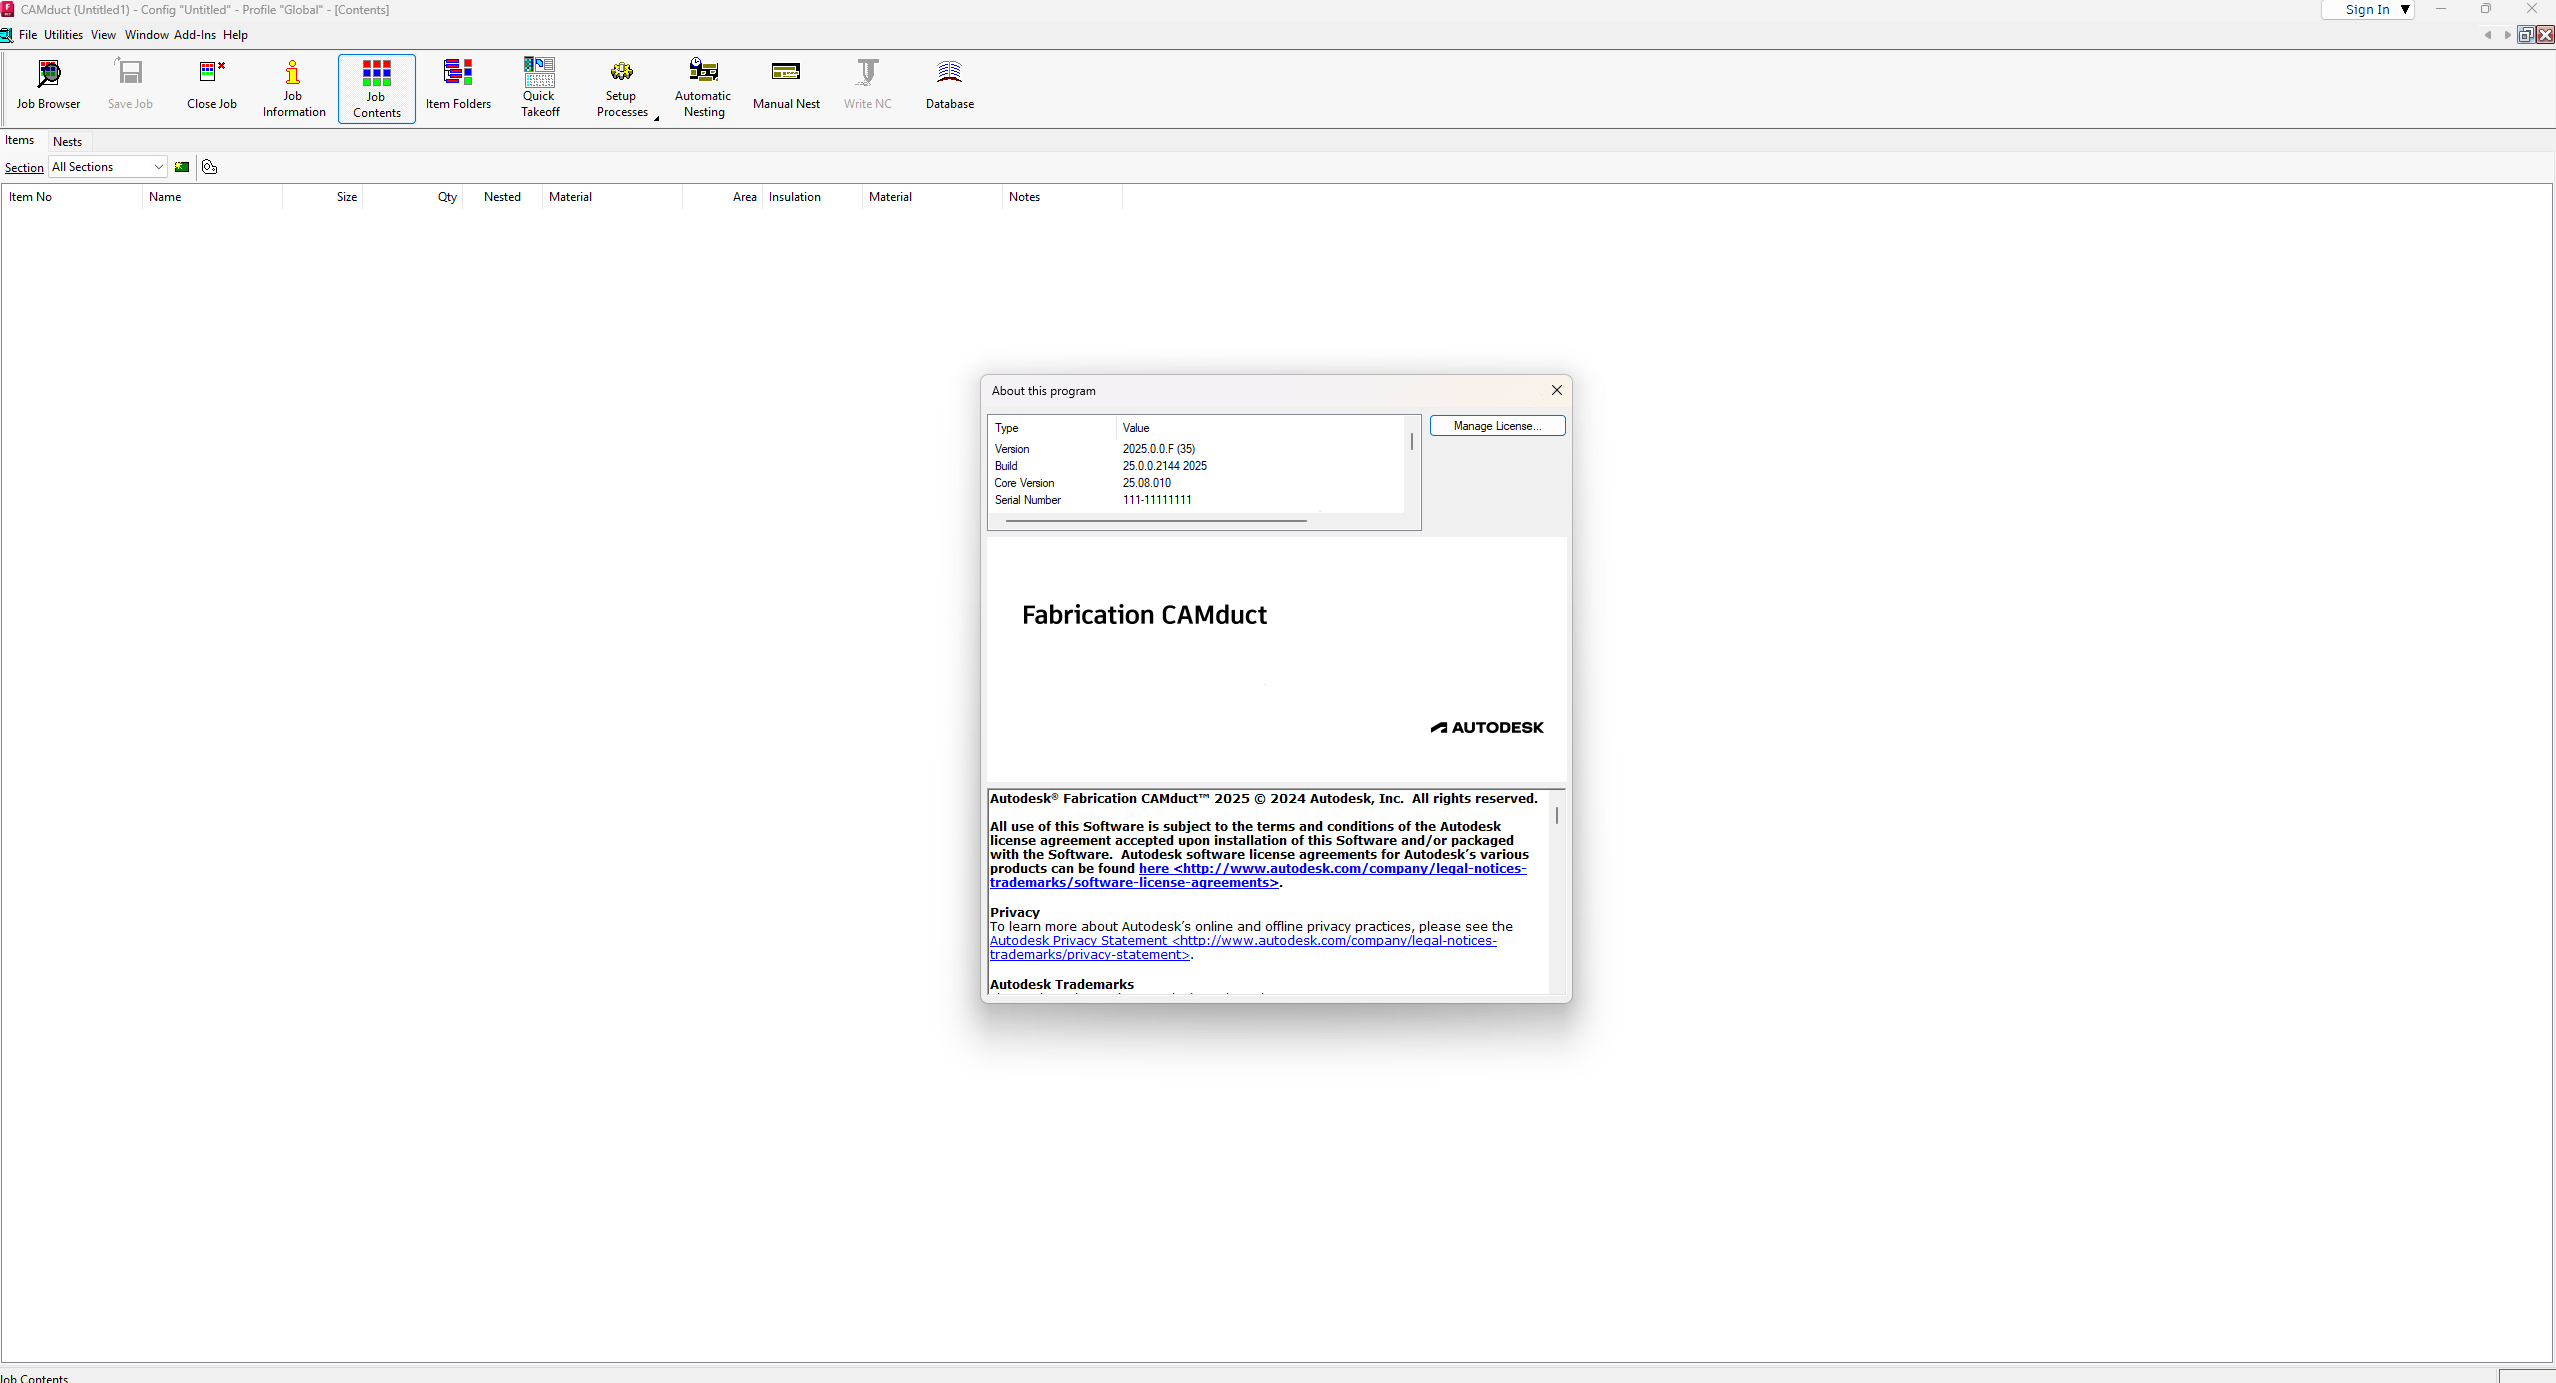Select the Item Folders icon
Screen dimensions: 2556x1383
(x=458, y=85)
